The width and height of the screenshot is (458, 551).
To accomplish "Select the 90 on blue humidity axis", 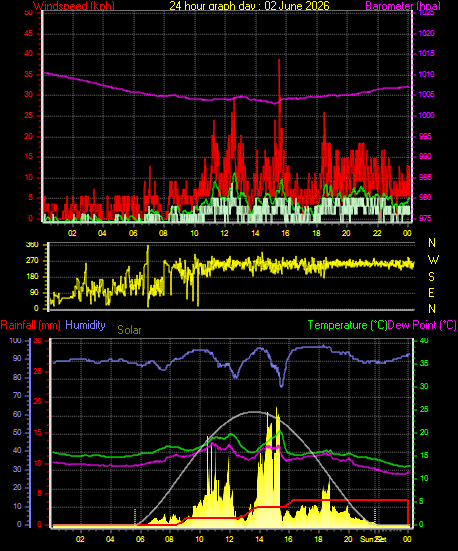I will 17,358.
